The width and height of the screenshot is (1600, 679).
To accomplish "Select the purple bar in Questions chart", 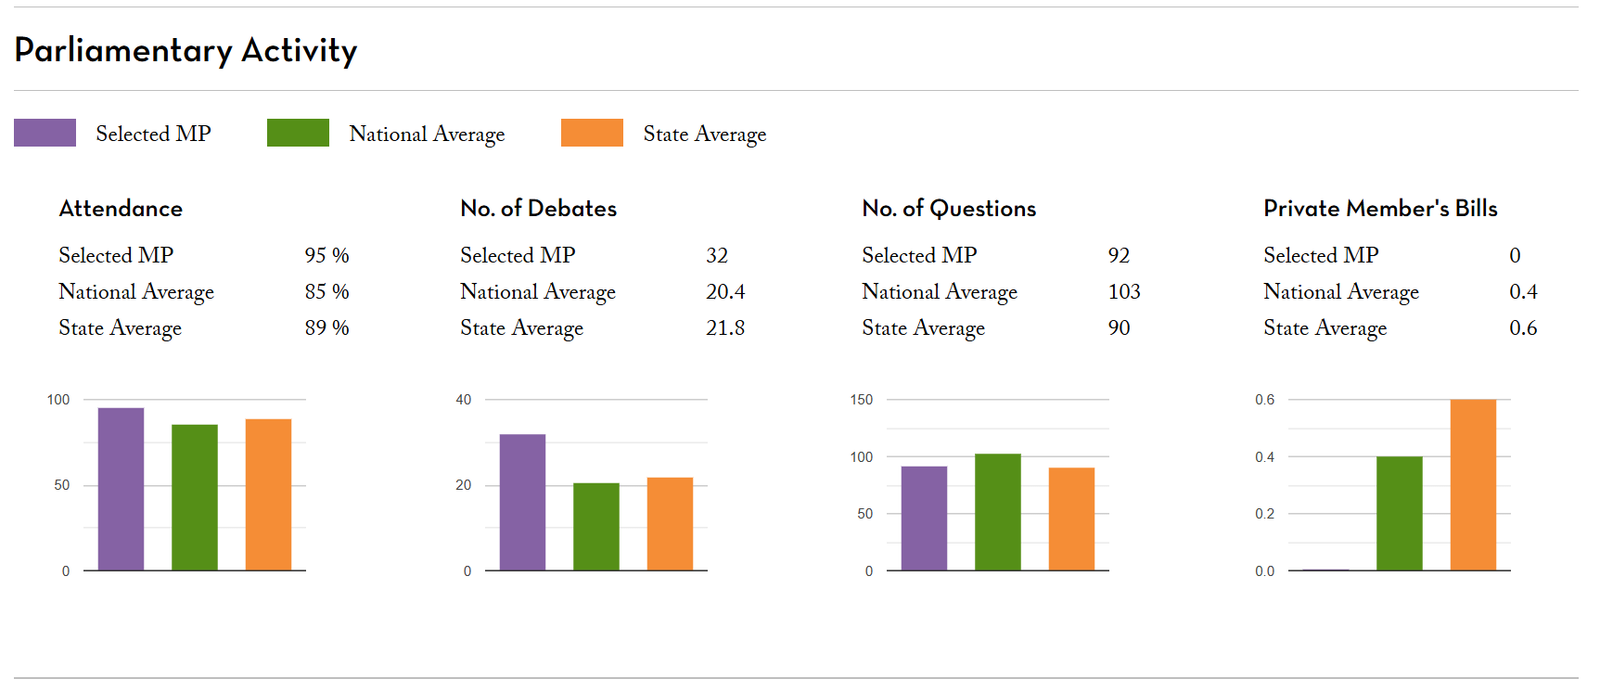I will pyautogui.click(x=924, y=518).
